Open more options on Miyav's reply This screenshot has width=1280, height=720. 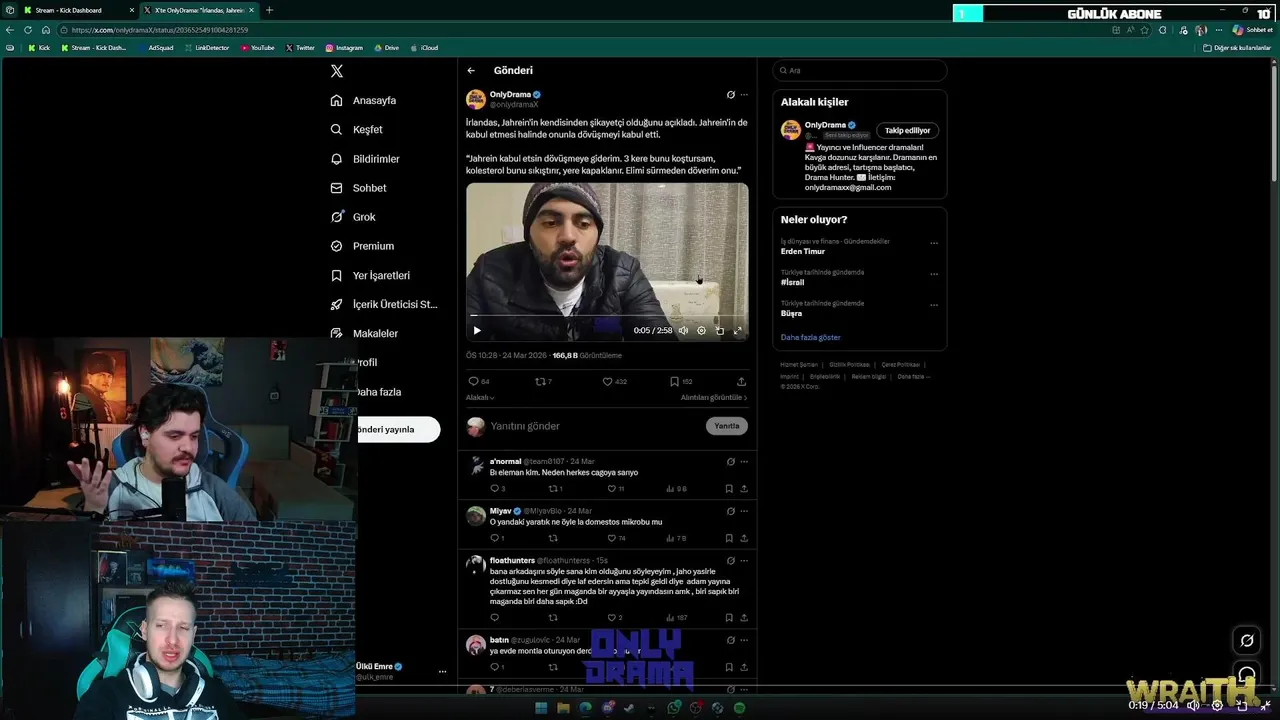pyautogui.click(x=744, y=511)
